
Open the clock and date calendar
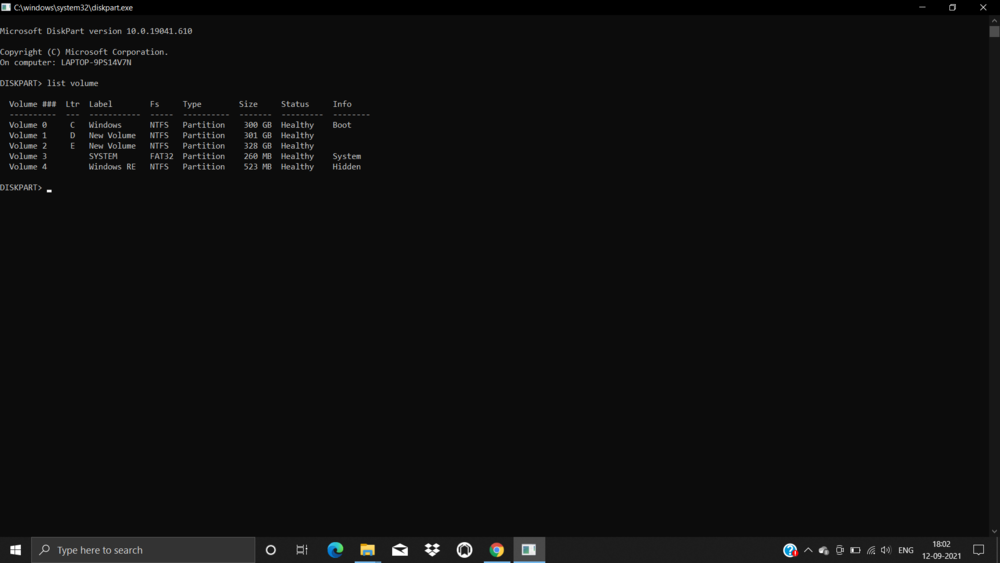941,550
